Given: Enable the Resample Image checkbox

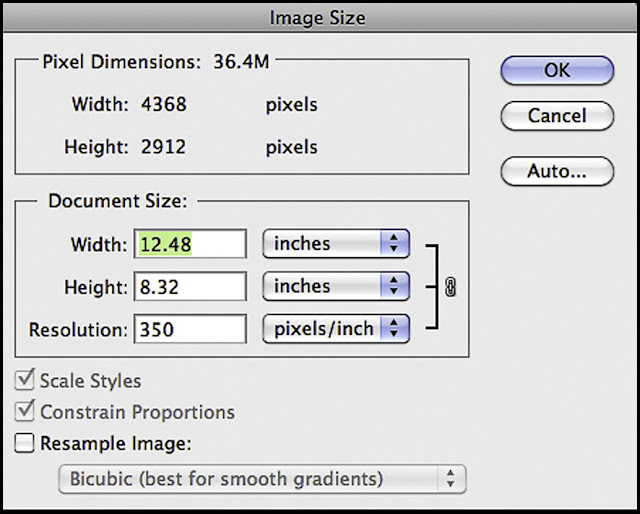Looking at the screenshot, I should tap(26, 442).
